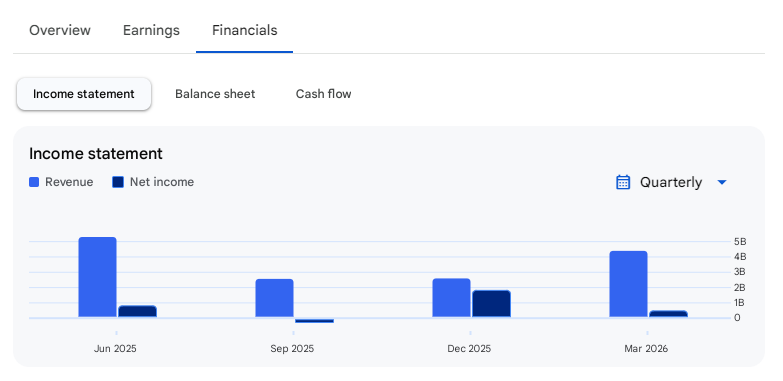Click the 4B y-axis value
The height and width of the screenshot is (381, 783).
coord(740,257)
